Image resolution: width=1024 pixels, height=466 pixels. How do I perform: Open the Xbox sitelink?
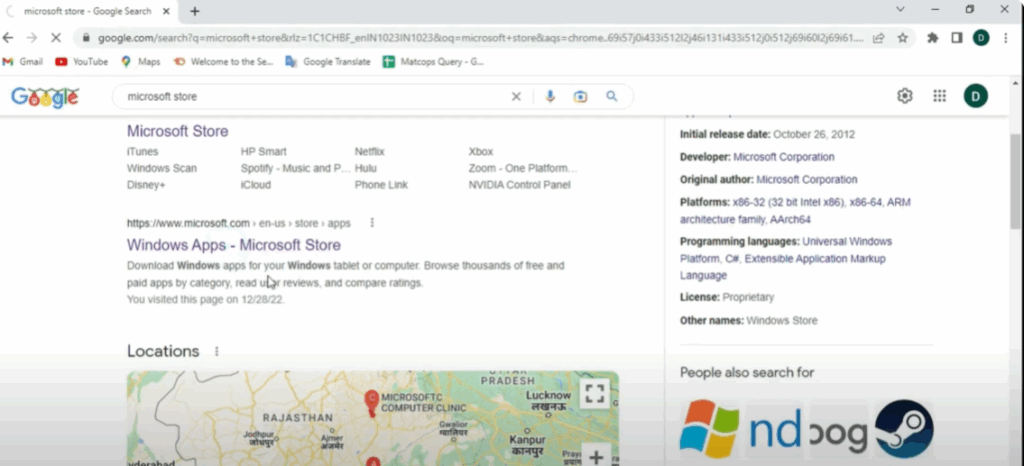coord(481,151)
